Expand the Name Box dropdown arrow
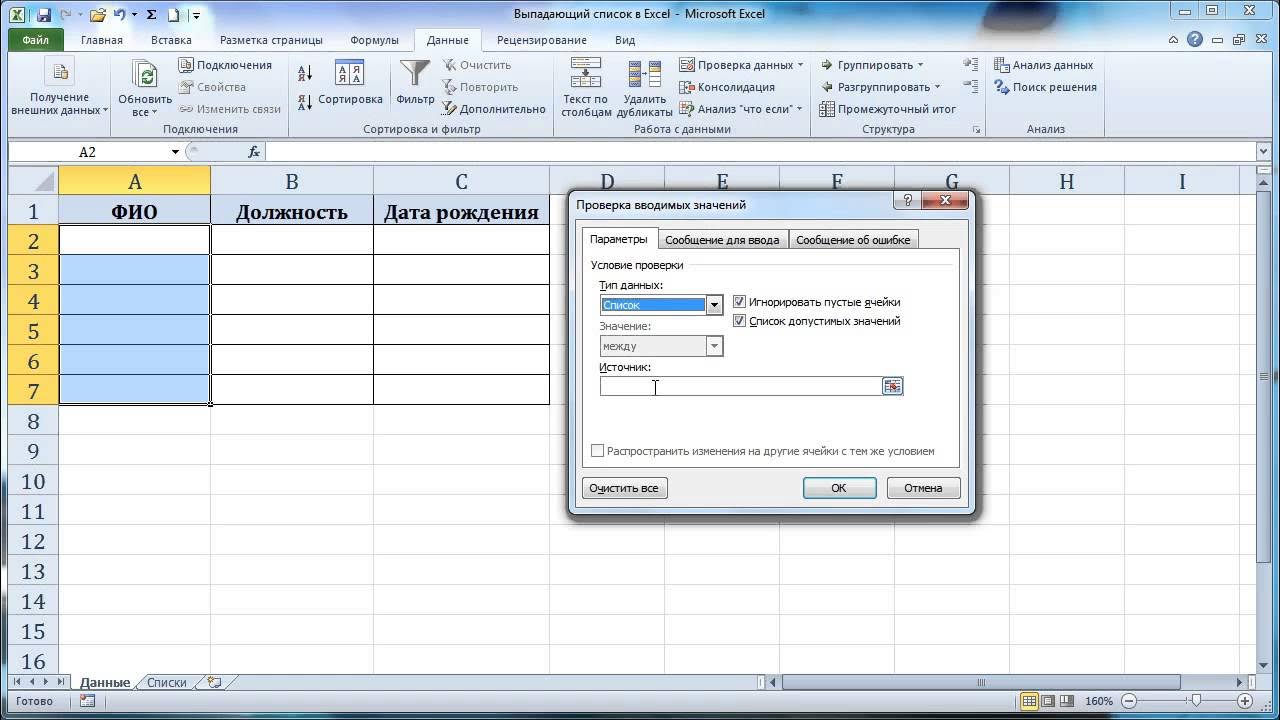This screenshot has width=1280, height=720. (x=175, y=152)
